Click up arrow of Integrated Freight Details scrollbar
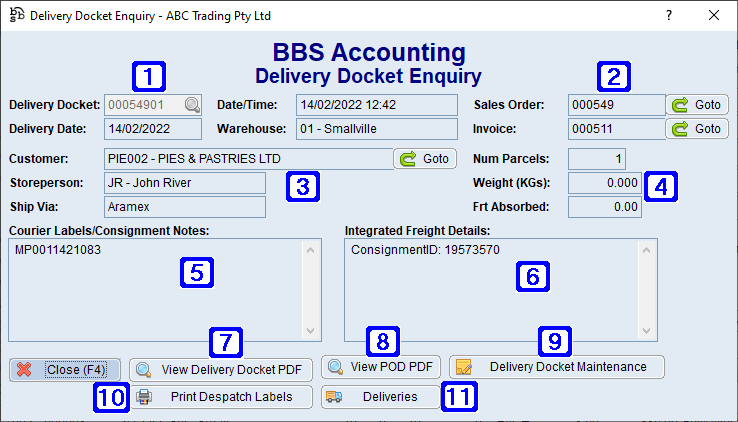The width and height of the screenshot is (738, 422). point(646,250)
